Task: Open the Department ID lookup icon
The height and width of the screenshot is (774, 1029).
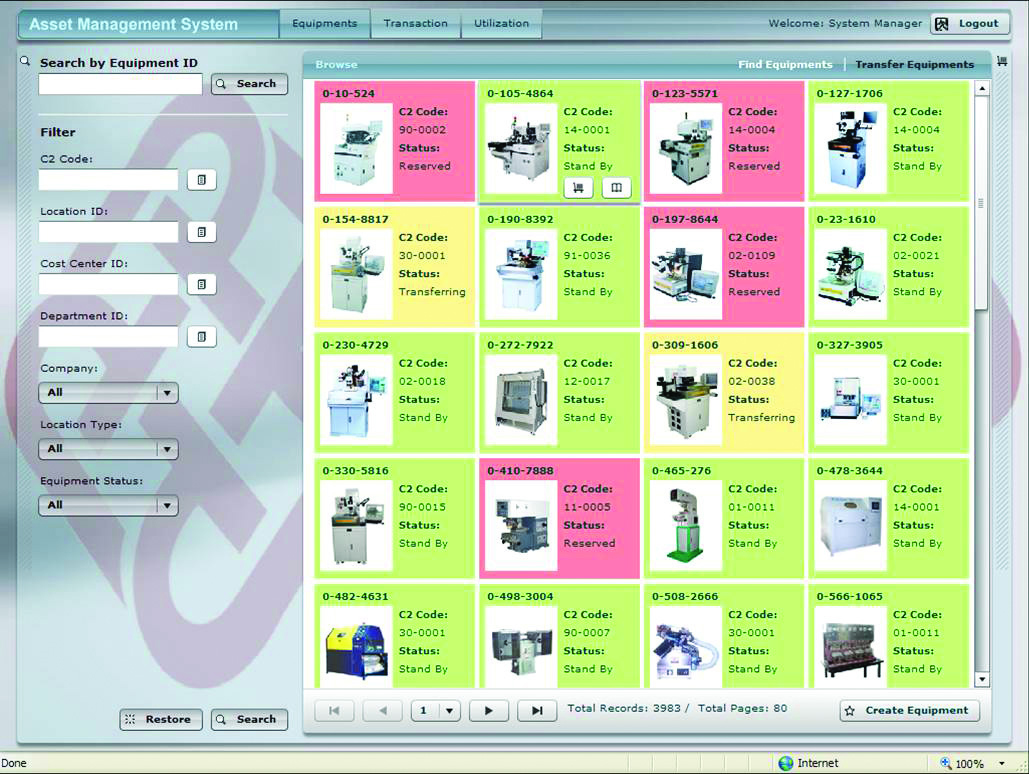Action: 201,337
